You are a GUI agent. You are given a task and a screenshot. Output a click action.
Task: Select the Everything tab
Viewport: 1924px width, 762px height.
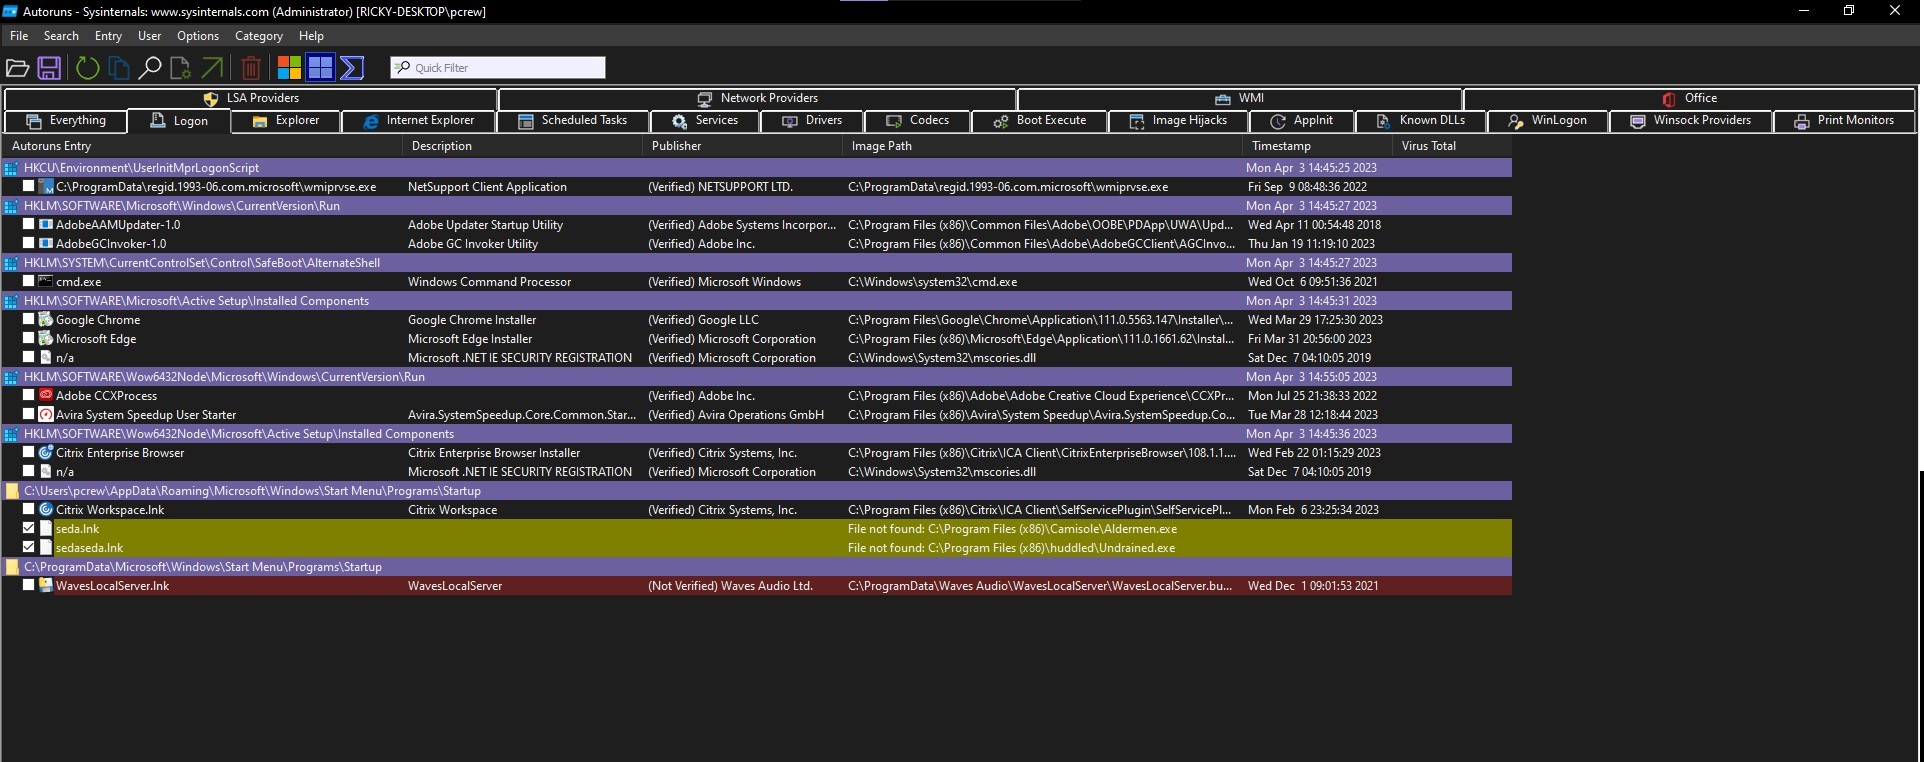click(x=66, y=121)
